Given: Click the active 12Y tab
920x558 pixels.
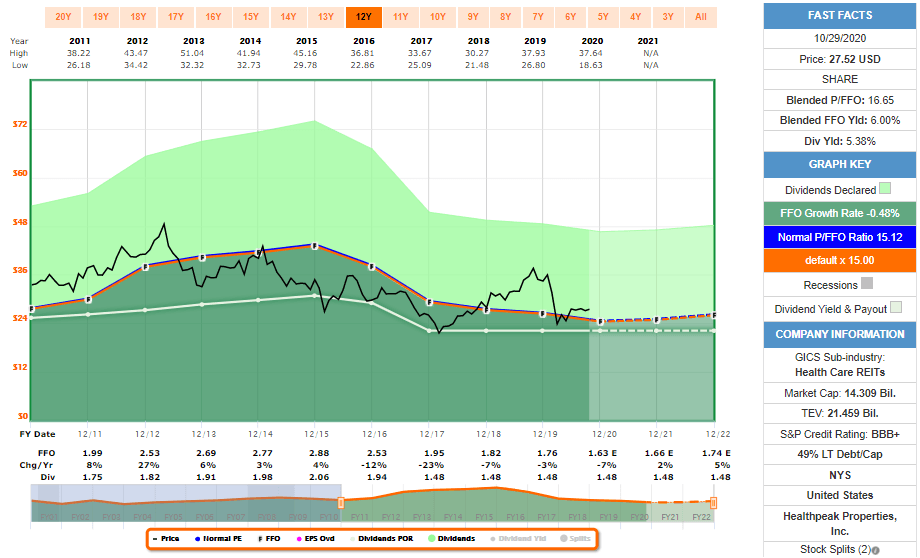Looking at the screenshot, I should coord(364,17).
